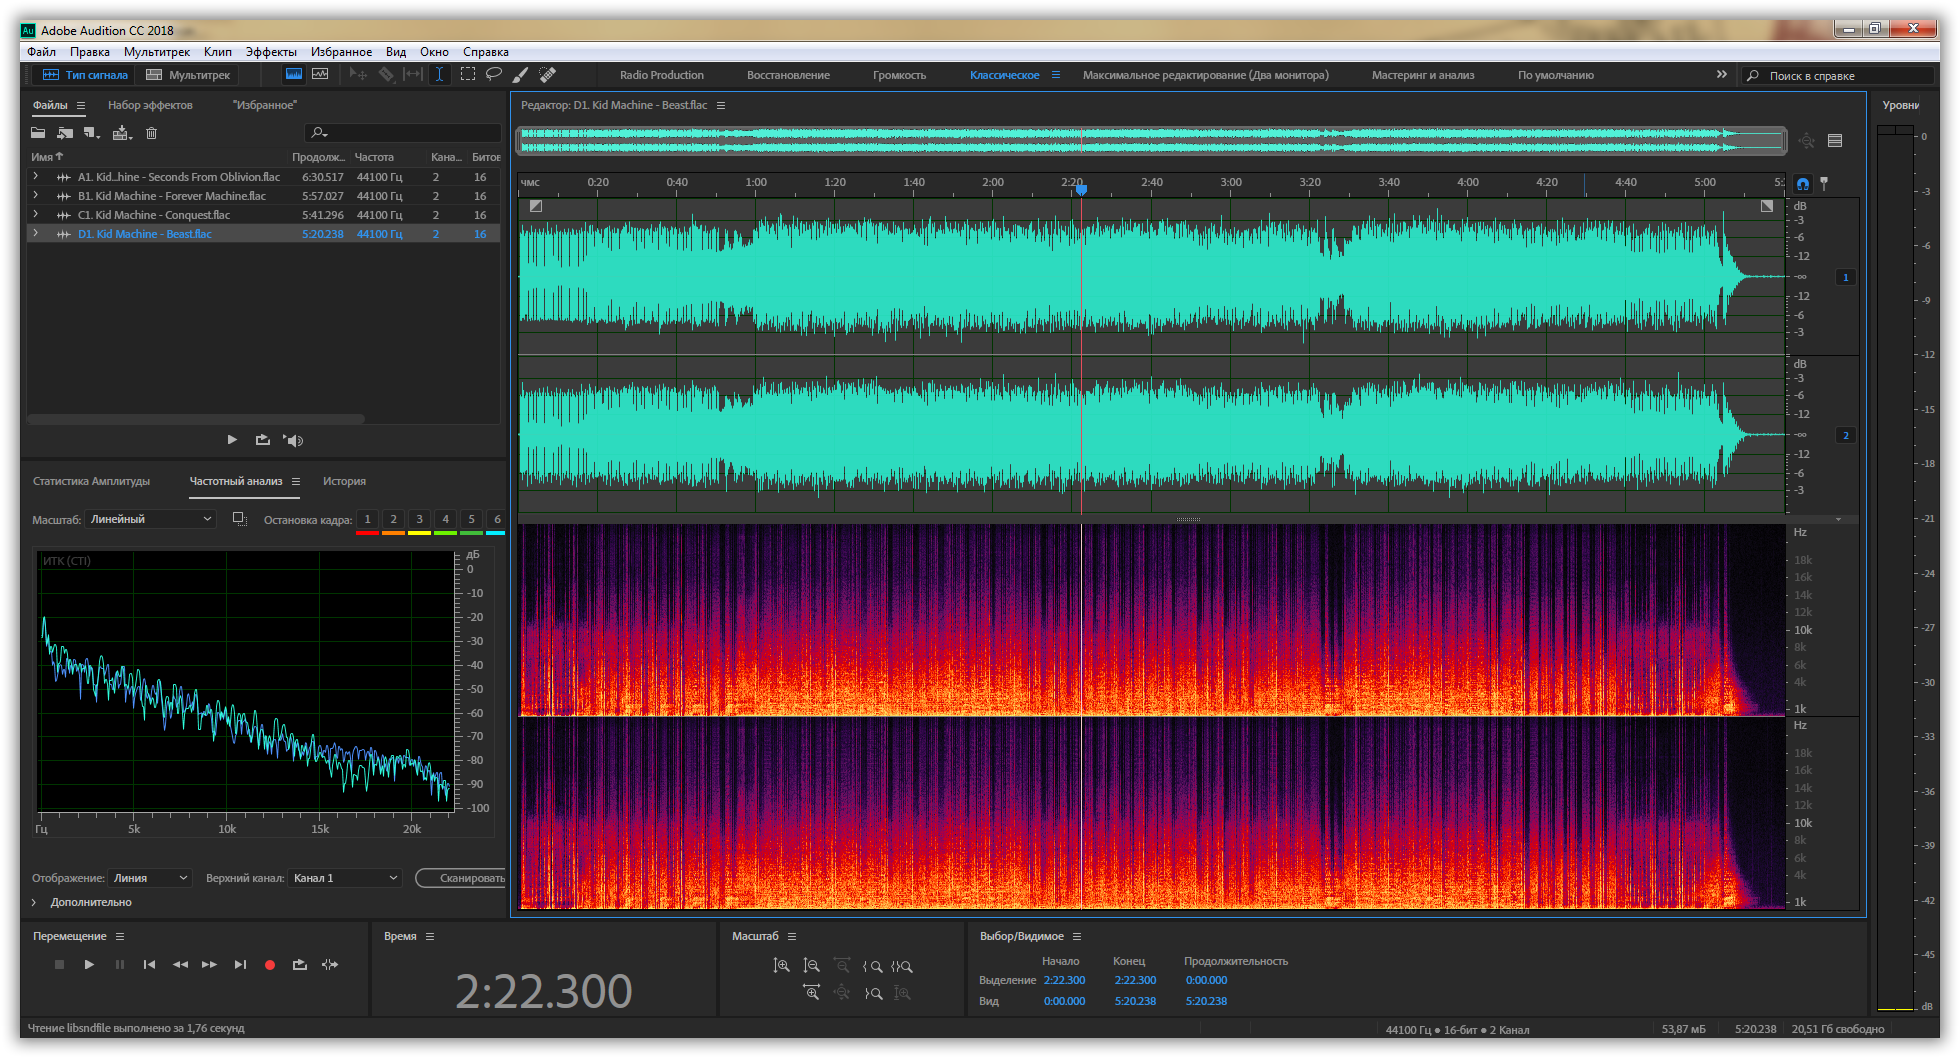Move playhead to next marker
The height and width of the screenshot is (1058, 1960).
click(240, 965)
